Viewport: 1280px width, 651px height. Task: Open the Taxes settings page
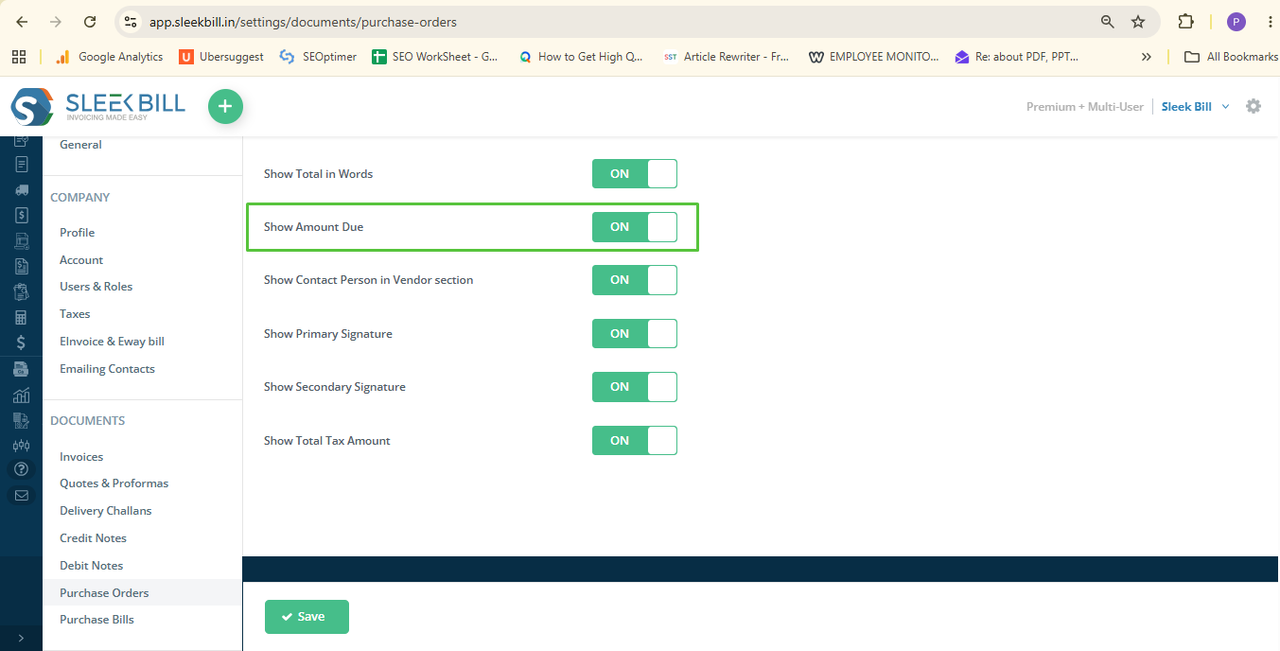75,314
